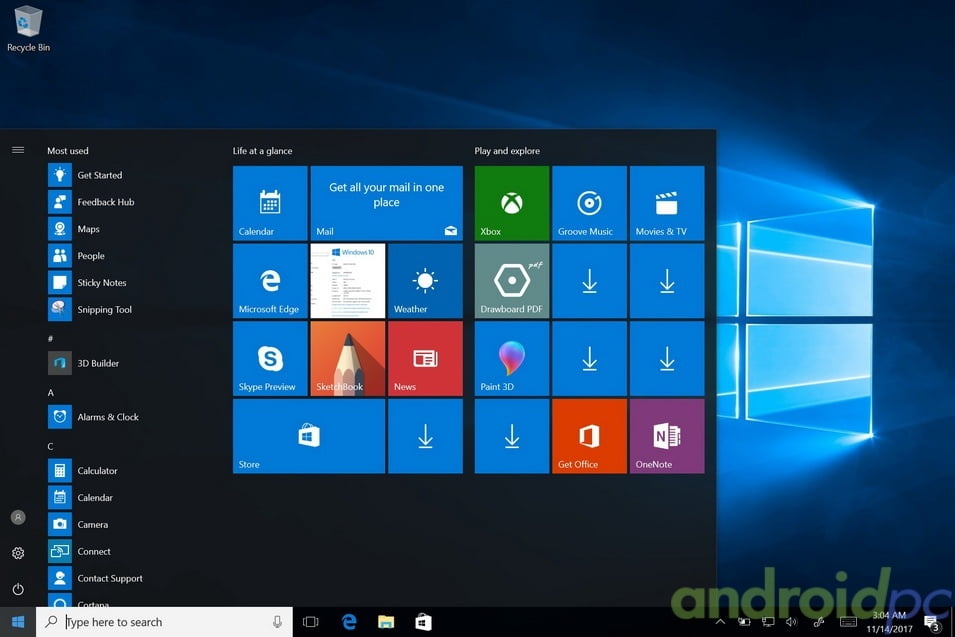955x637 pixels.
Task: Open the OneNote tile
Action: coord(667,436)
